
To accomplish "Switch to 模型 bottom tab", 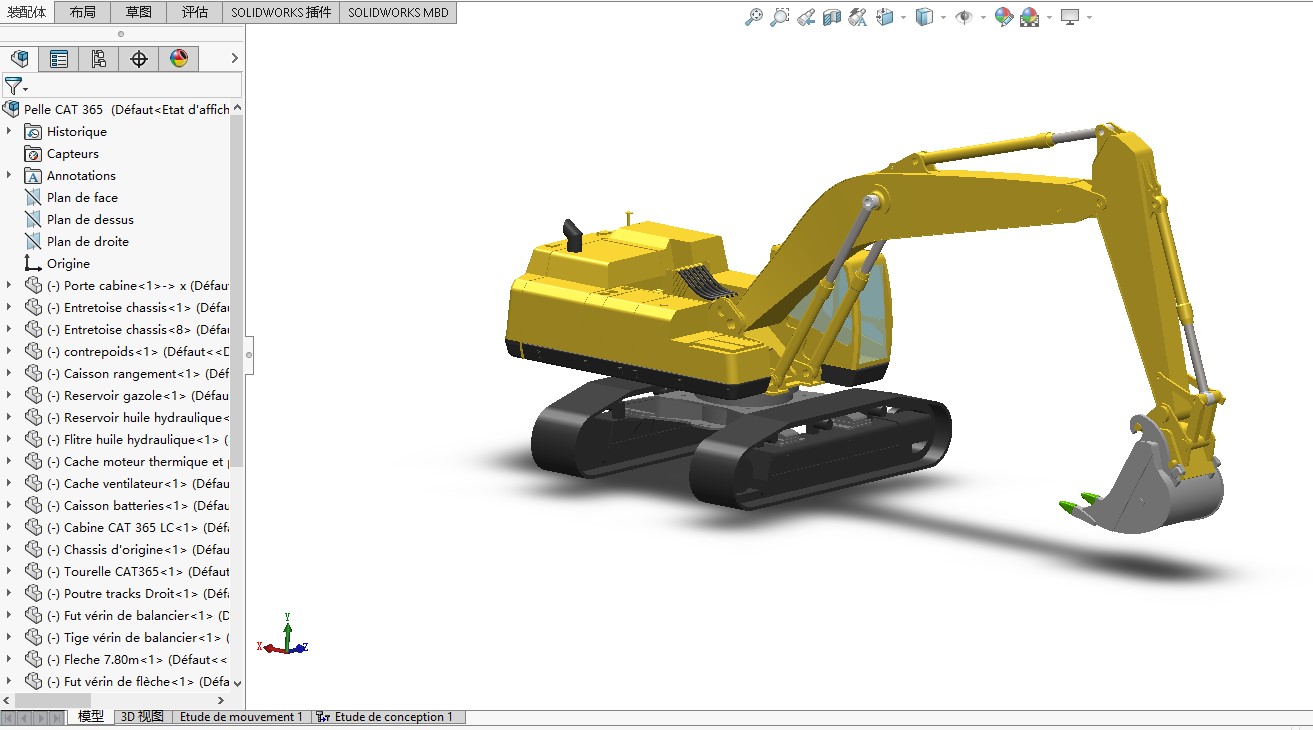I will pos(91,717).
